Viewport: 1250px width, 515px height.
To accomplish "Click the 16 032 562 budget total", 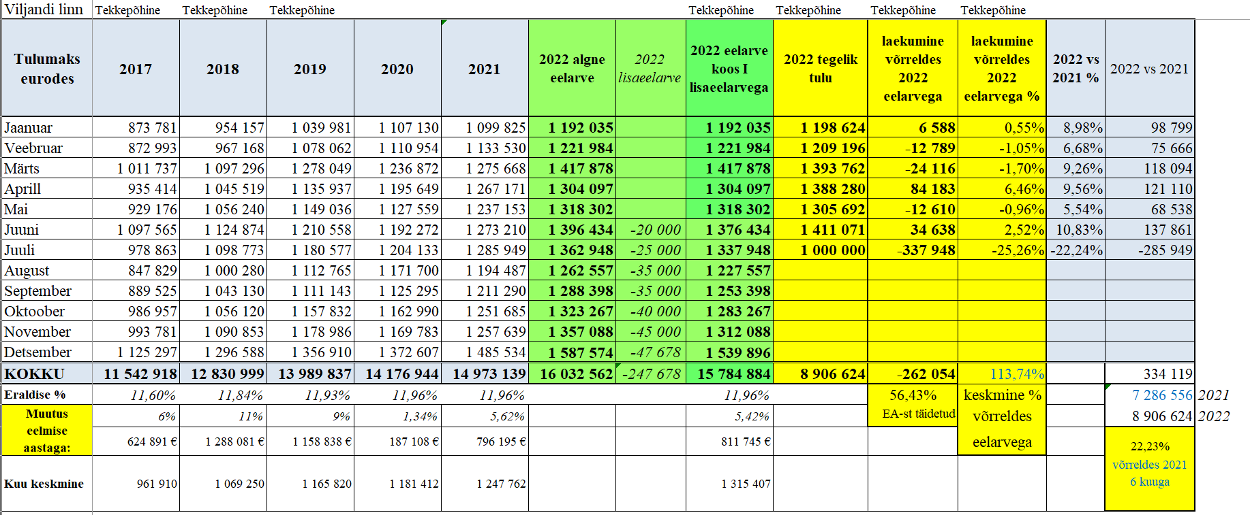I will click(x=572, y=373).
